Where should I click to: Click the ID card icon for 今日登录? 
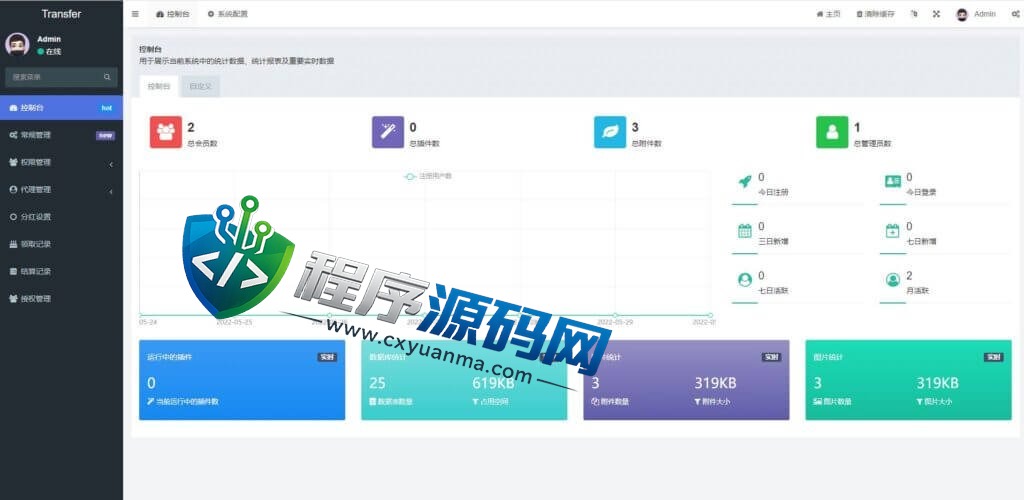point(893,181)
